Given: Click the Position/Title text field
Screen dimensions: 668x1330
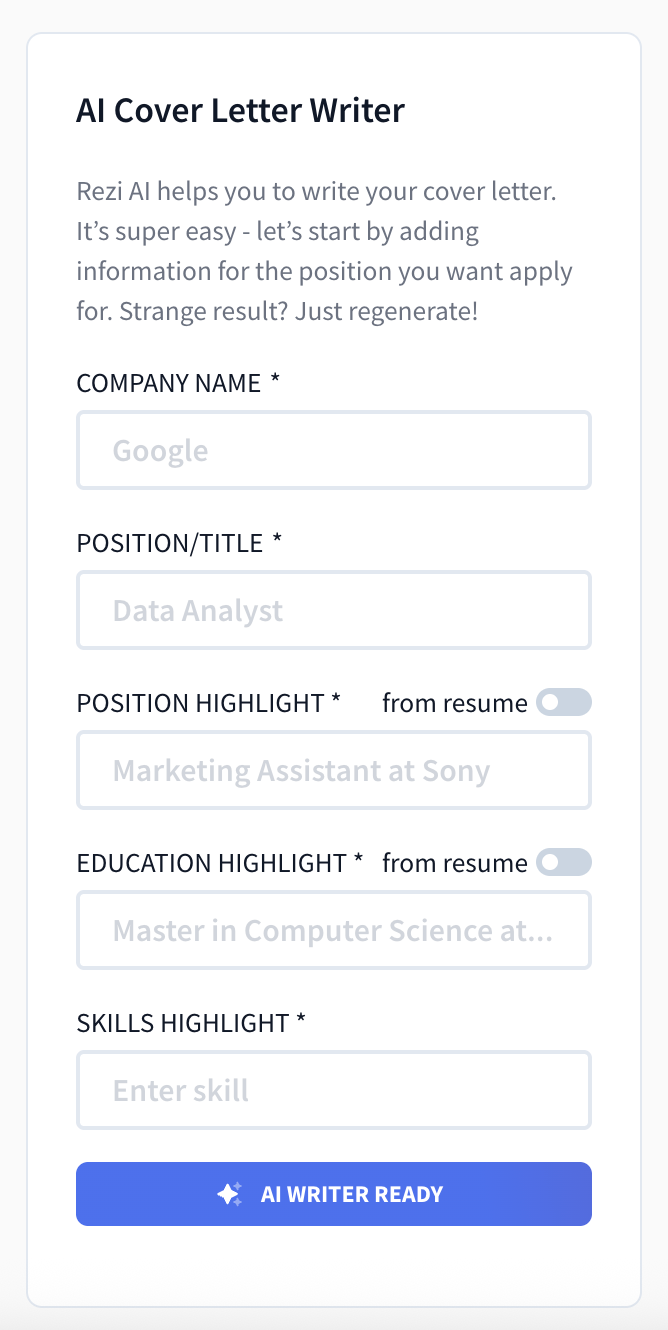Looking at the screenshot, I should [x=334, y=610].
